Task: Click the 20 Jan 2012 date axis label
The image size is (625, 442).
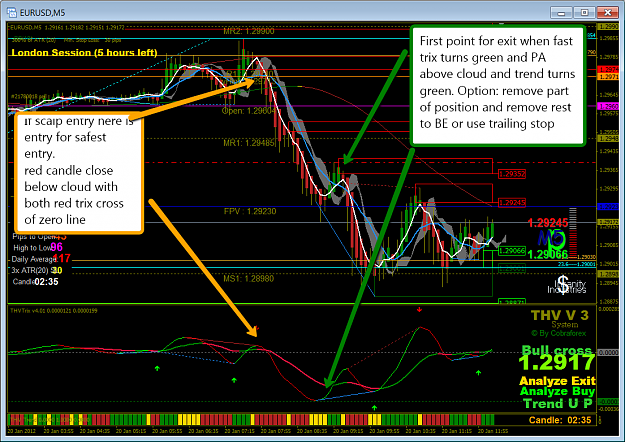Action: pos(22,431)
